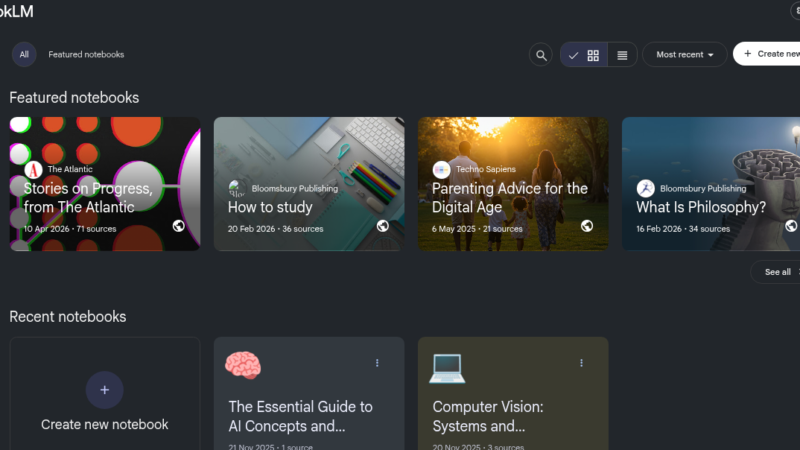This screenshot has height=450, width=800.
Task: Click the Techno Sapiens publisher logo
Action: [x=441, y=169]
